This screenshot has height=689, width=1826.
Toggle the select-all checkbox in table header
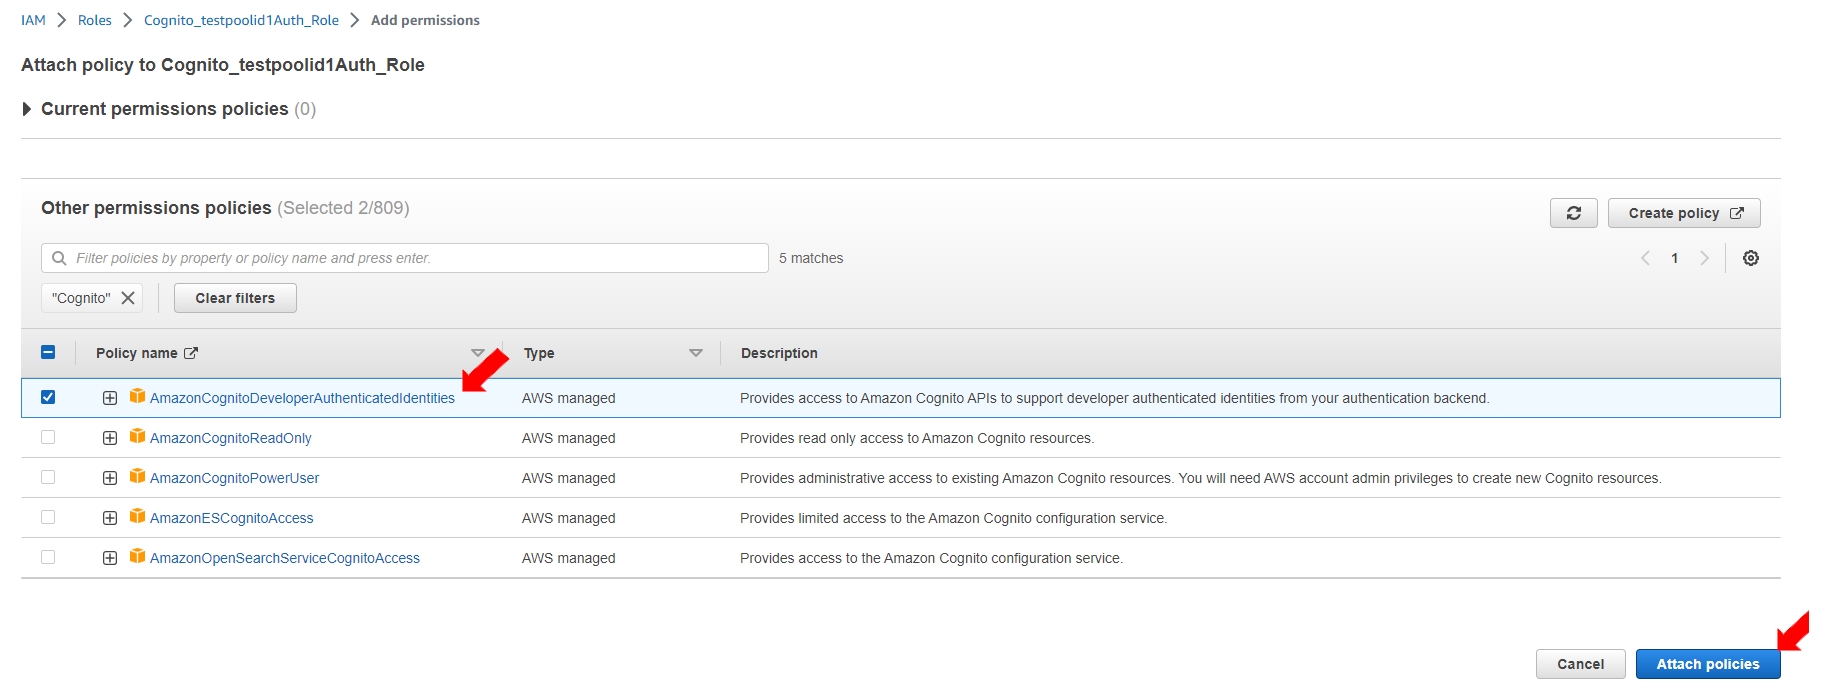(48, 352)
